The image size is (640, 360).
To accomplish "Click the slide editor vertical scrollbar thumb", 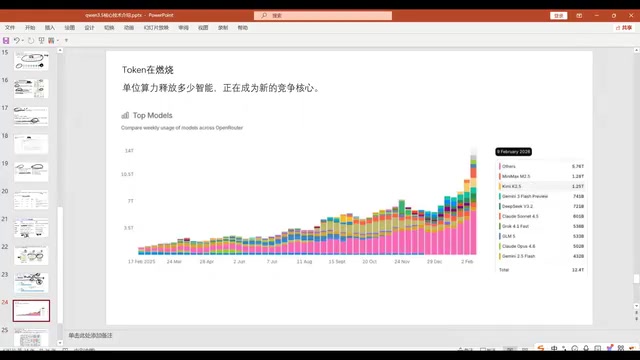I will pyautogui.click(x=636, y=278).
